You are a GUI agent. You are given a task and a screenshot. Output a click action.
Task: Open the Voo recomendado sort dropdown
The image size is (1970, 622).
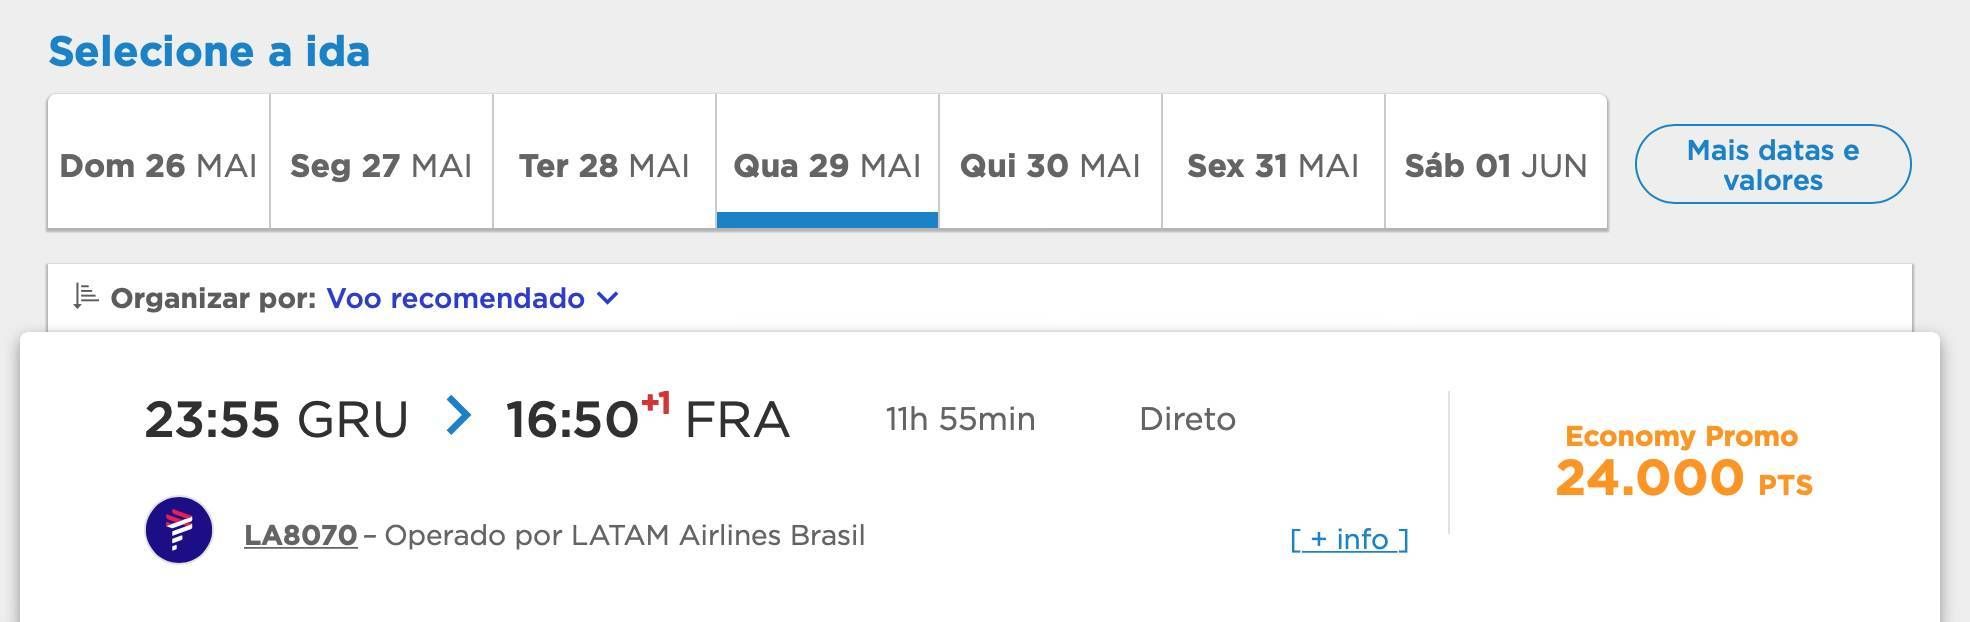point(456,298)
